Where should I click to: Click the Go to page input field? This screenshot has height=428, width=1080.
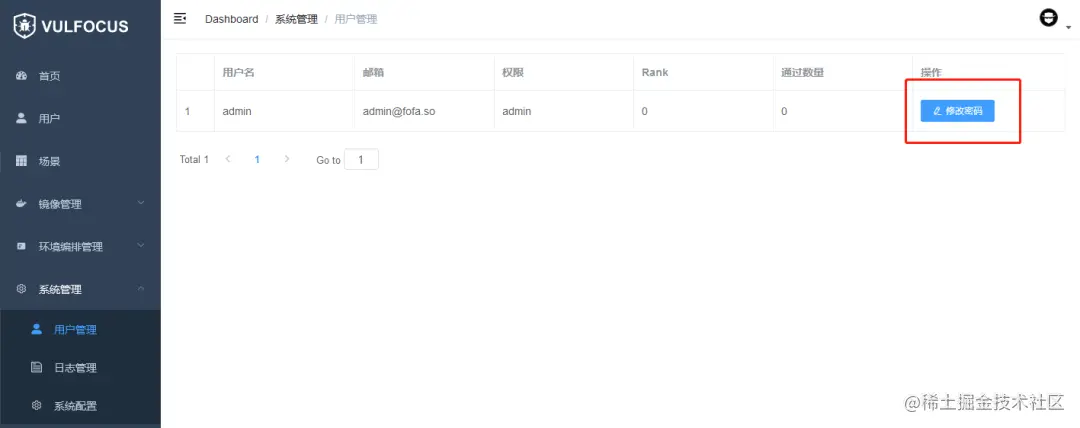[362, 160]
